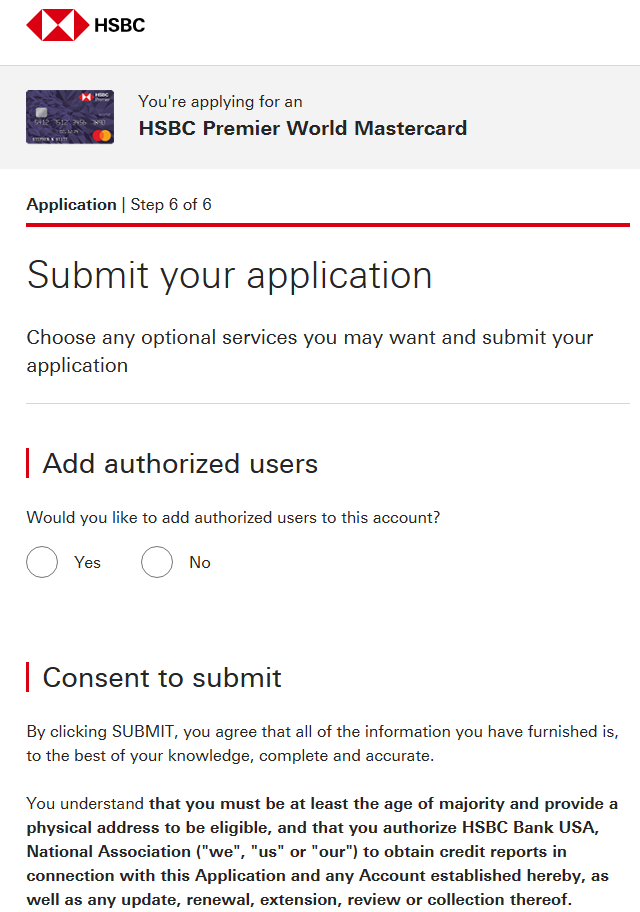Click the authorized users question text

click(233, 518)
